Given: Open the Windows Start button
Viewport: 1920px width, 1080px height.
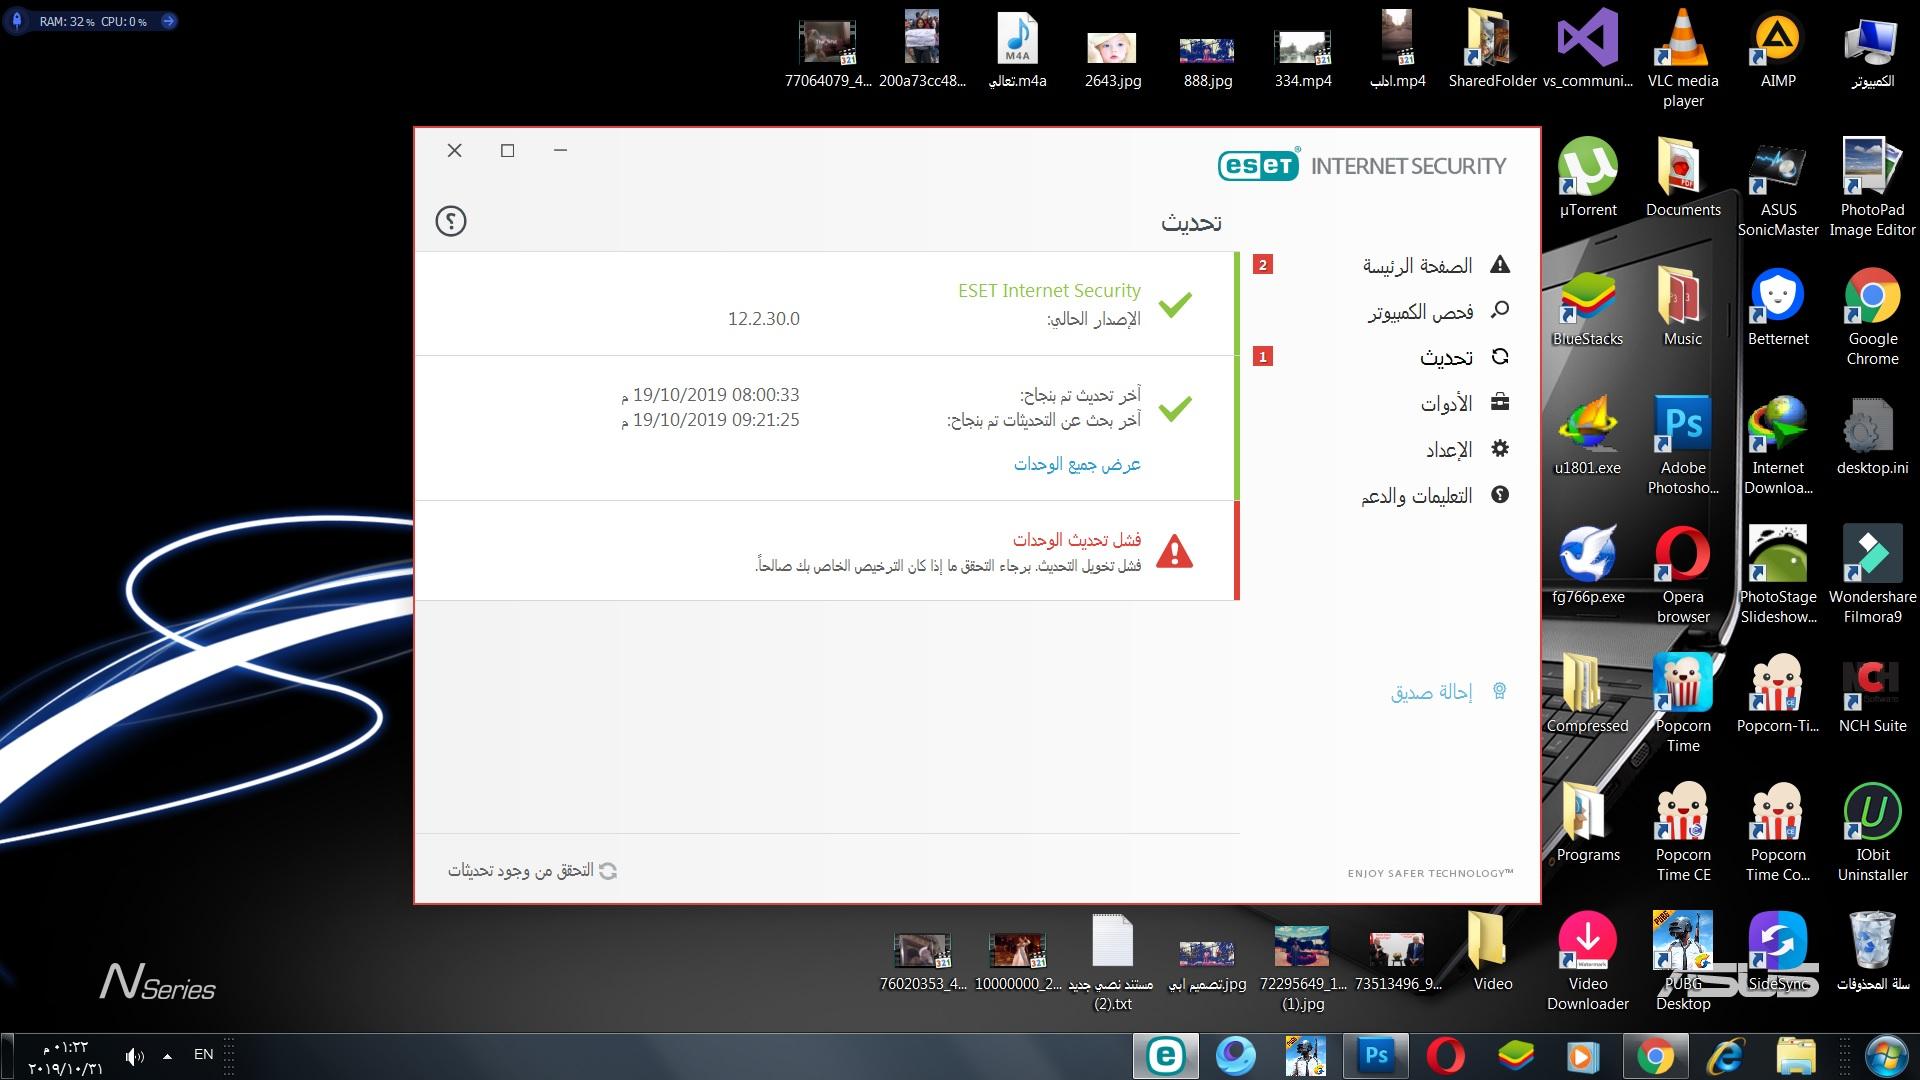Looking at the screenshot, I should pyautogui.click(x=1887, y=1055).
